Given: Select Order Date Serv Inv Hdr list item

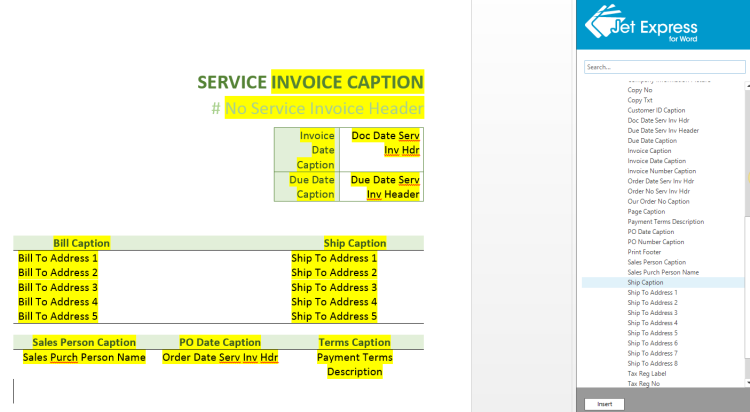Looking at the screenshot, I should pos(661,181).
